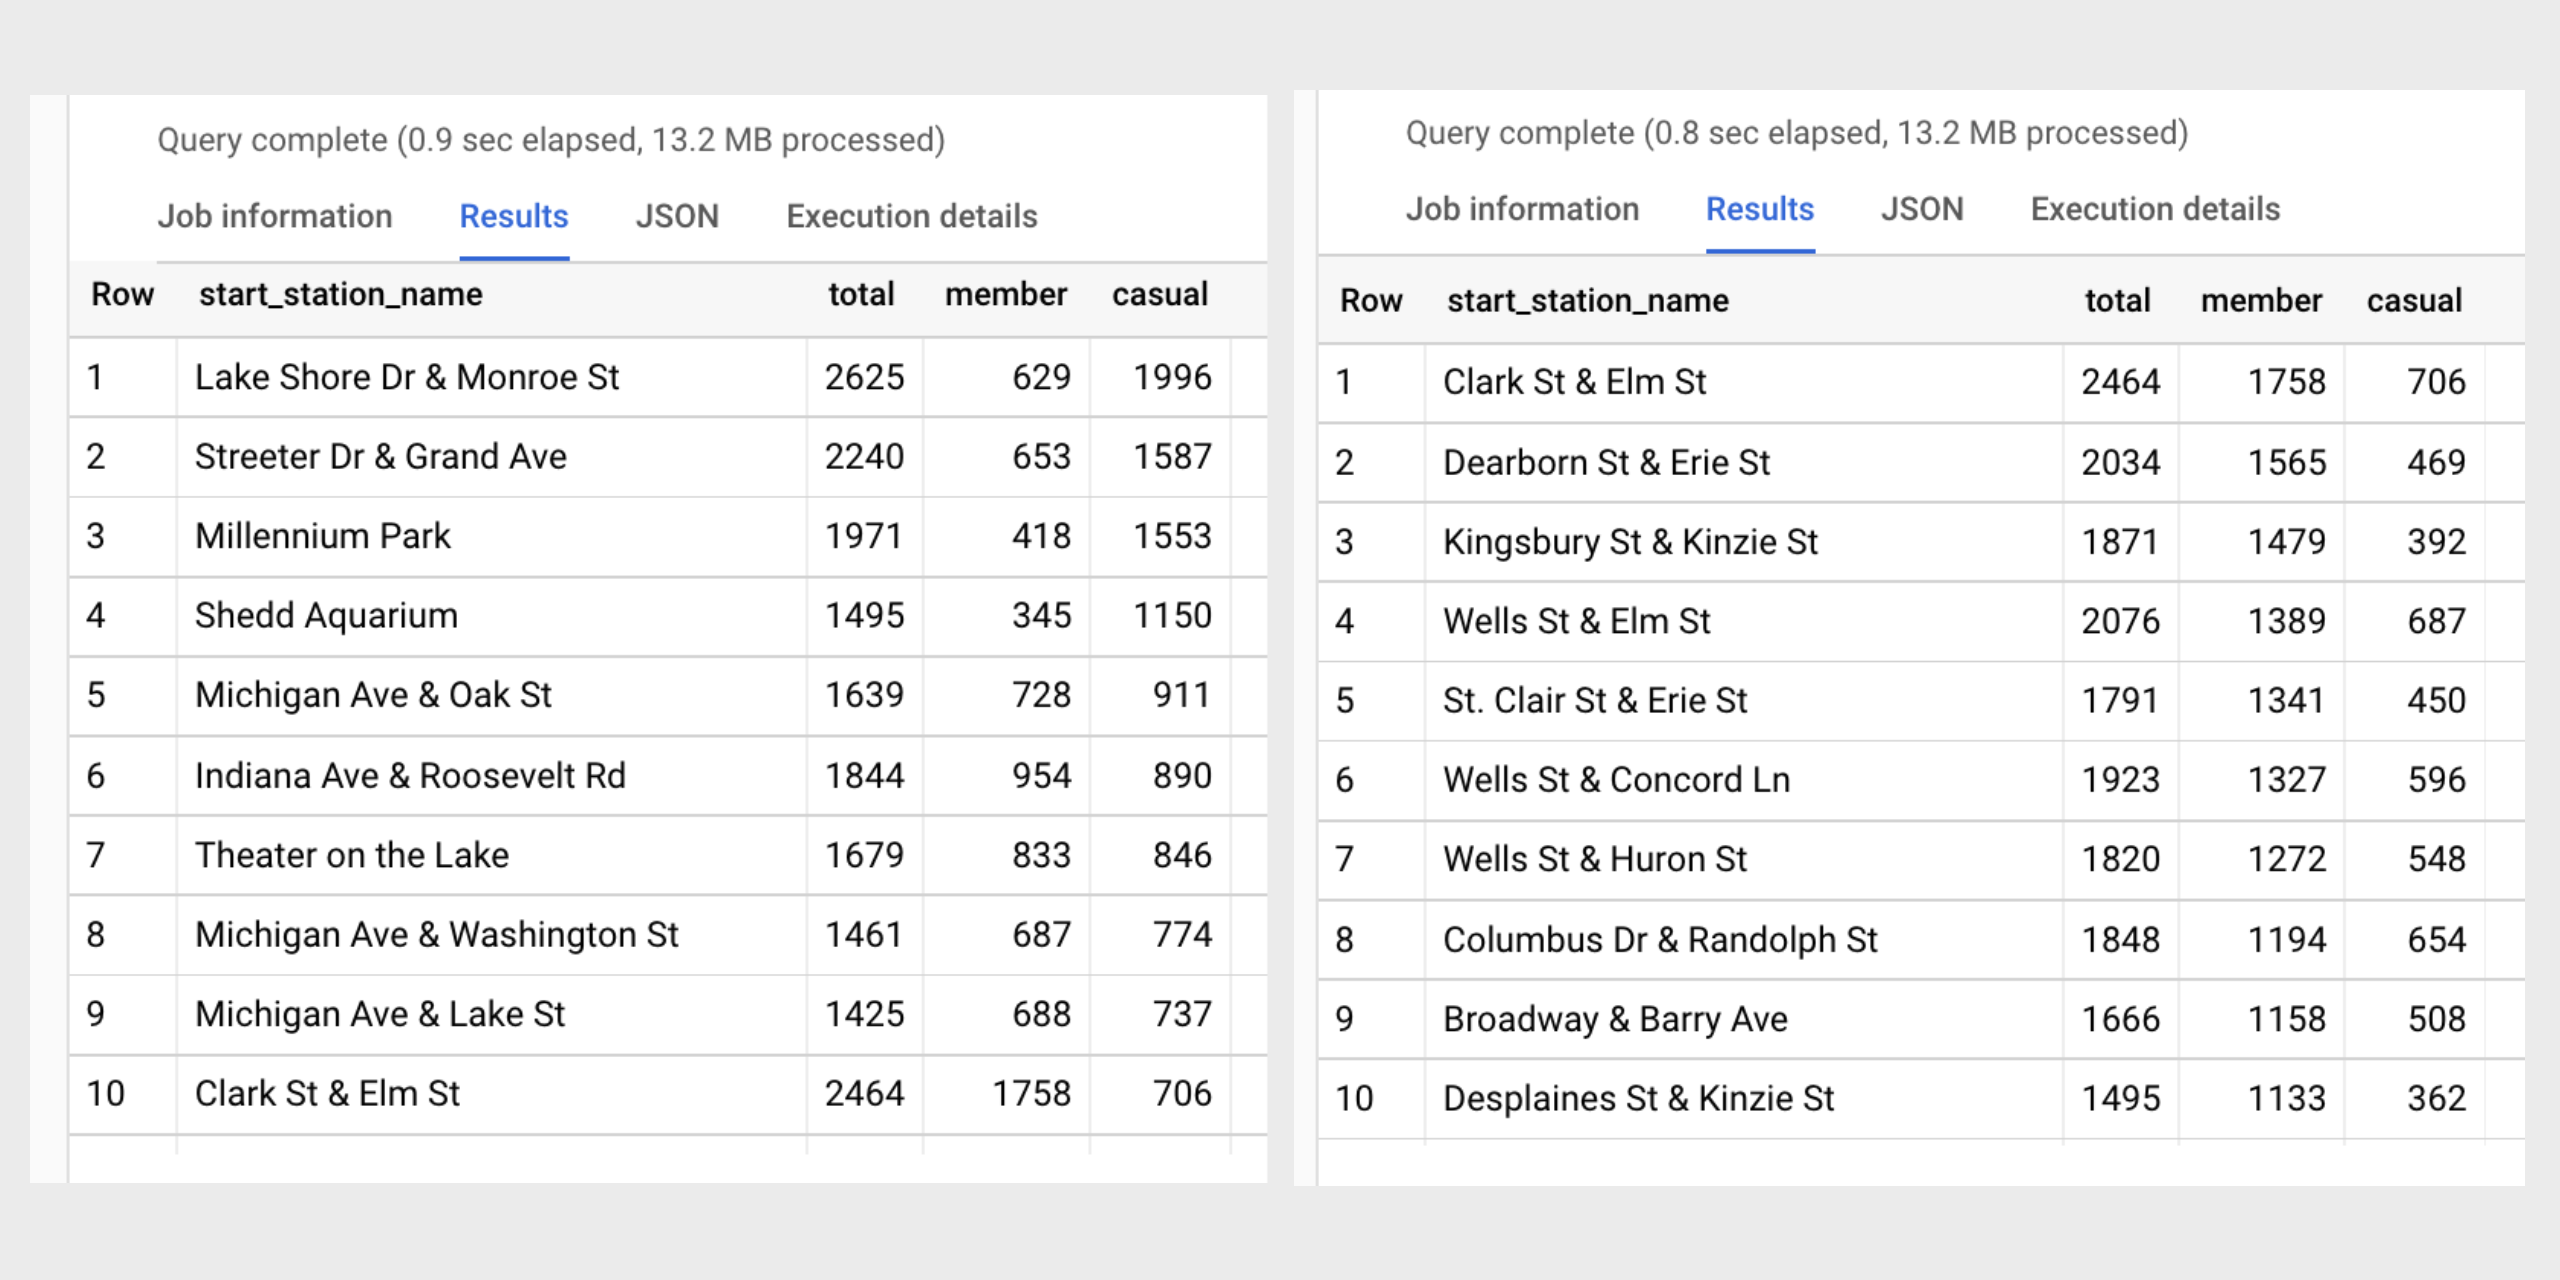The width and height of the screenshot is (2560, 1280).
Task: Click total value 2625 for Lake Shore Dr
Action: (x=864, y=377)
